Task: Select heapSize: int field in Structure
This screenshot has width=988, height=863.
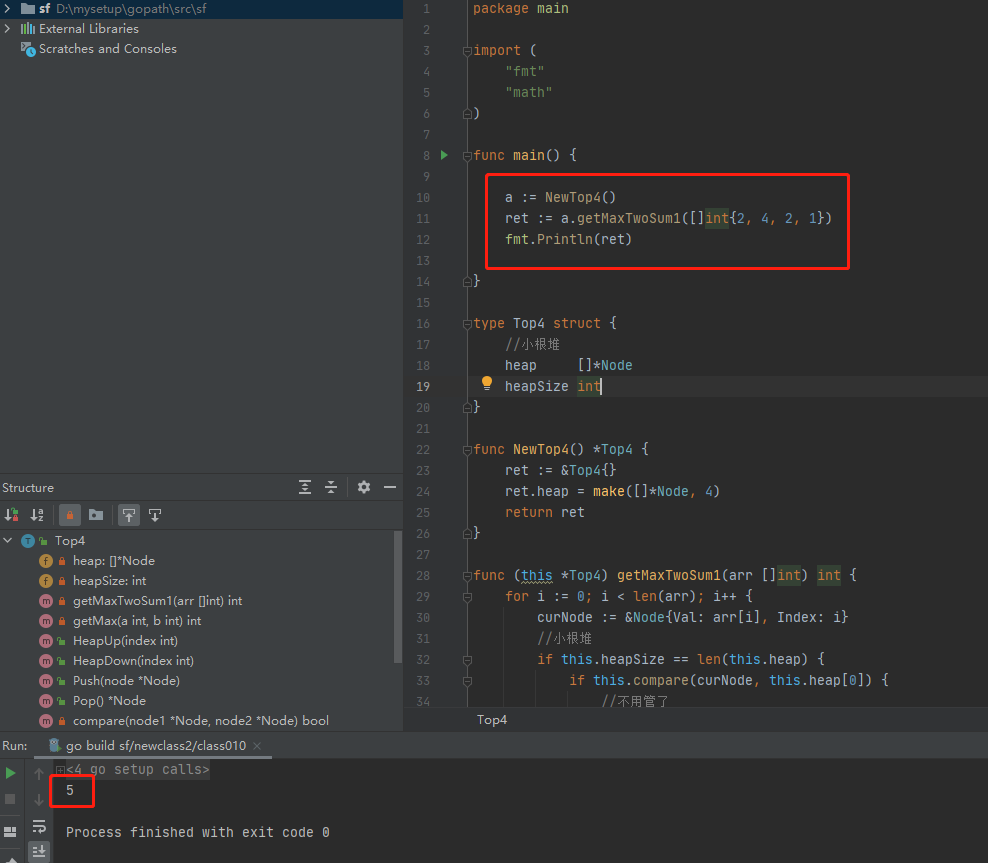Action: [x=109, y=581]
